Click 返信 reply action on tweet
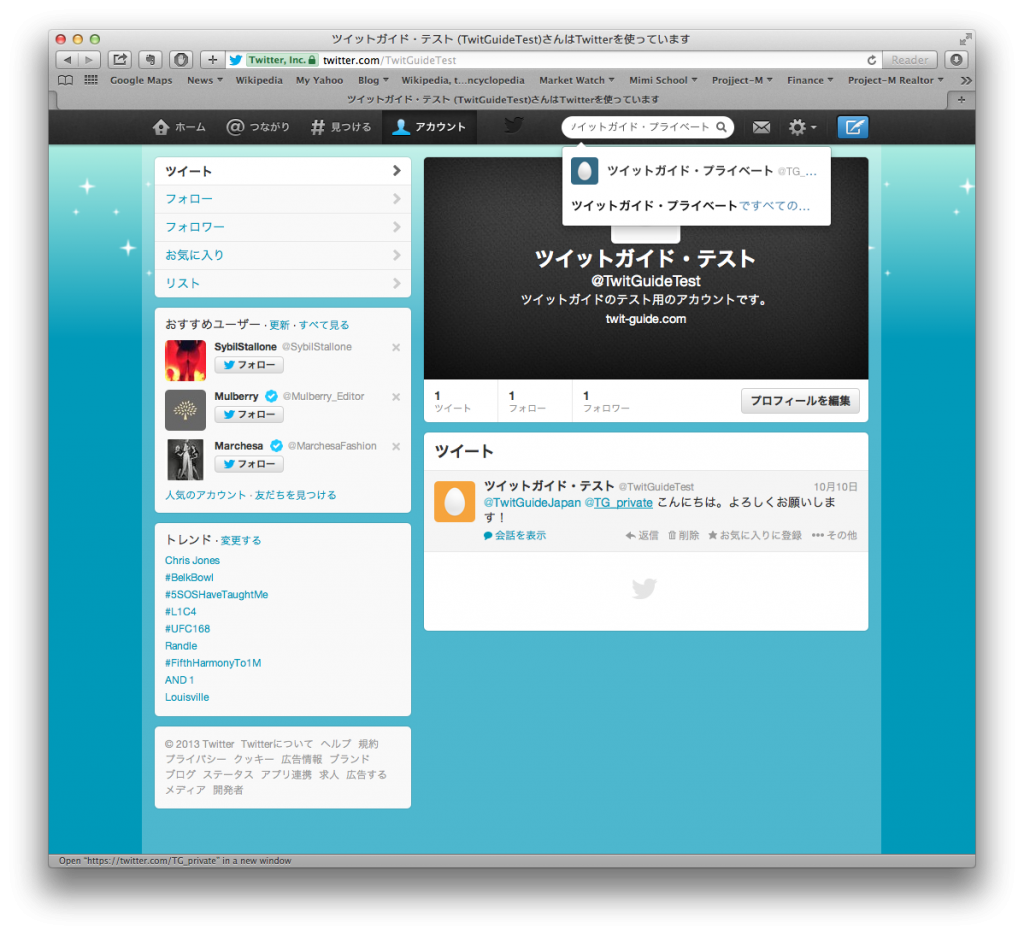The height and width of the screenshot is (935, 1024). click(642, 535)
